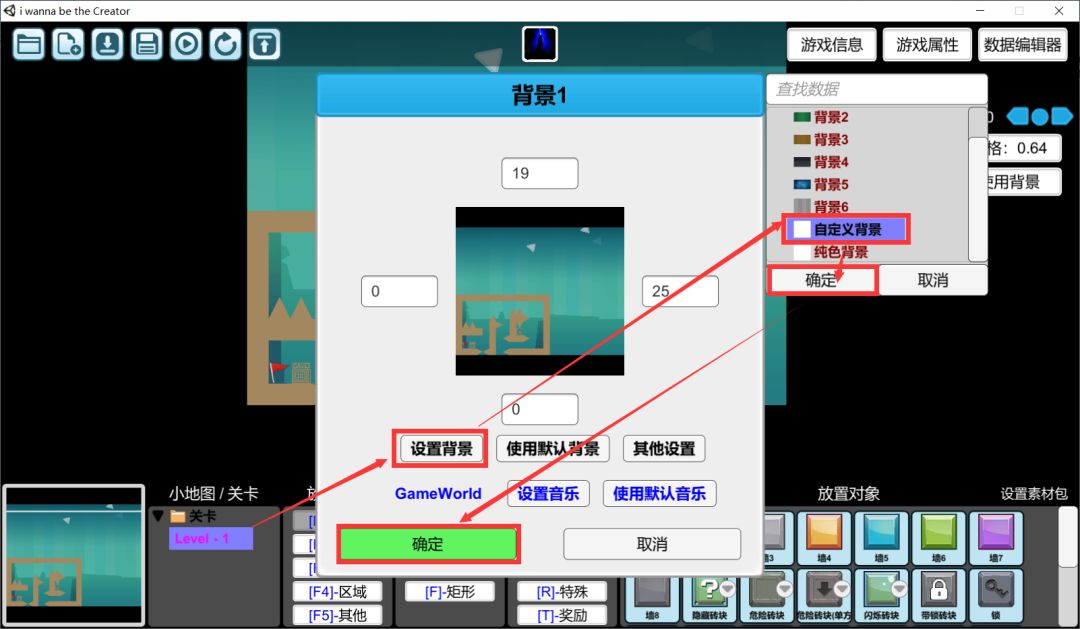Open the 游戏属性 panel

(x=926, y=44)
